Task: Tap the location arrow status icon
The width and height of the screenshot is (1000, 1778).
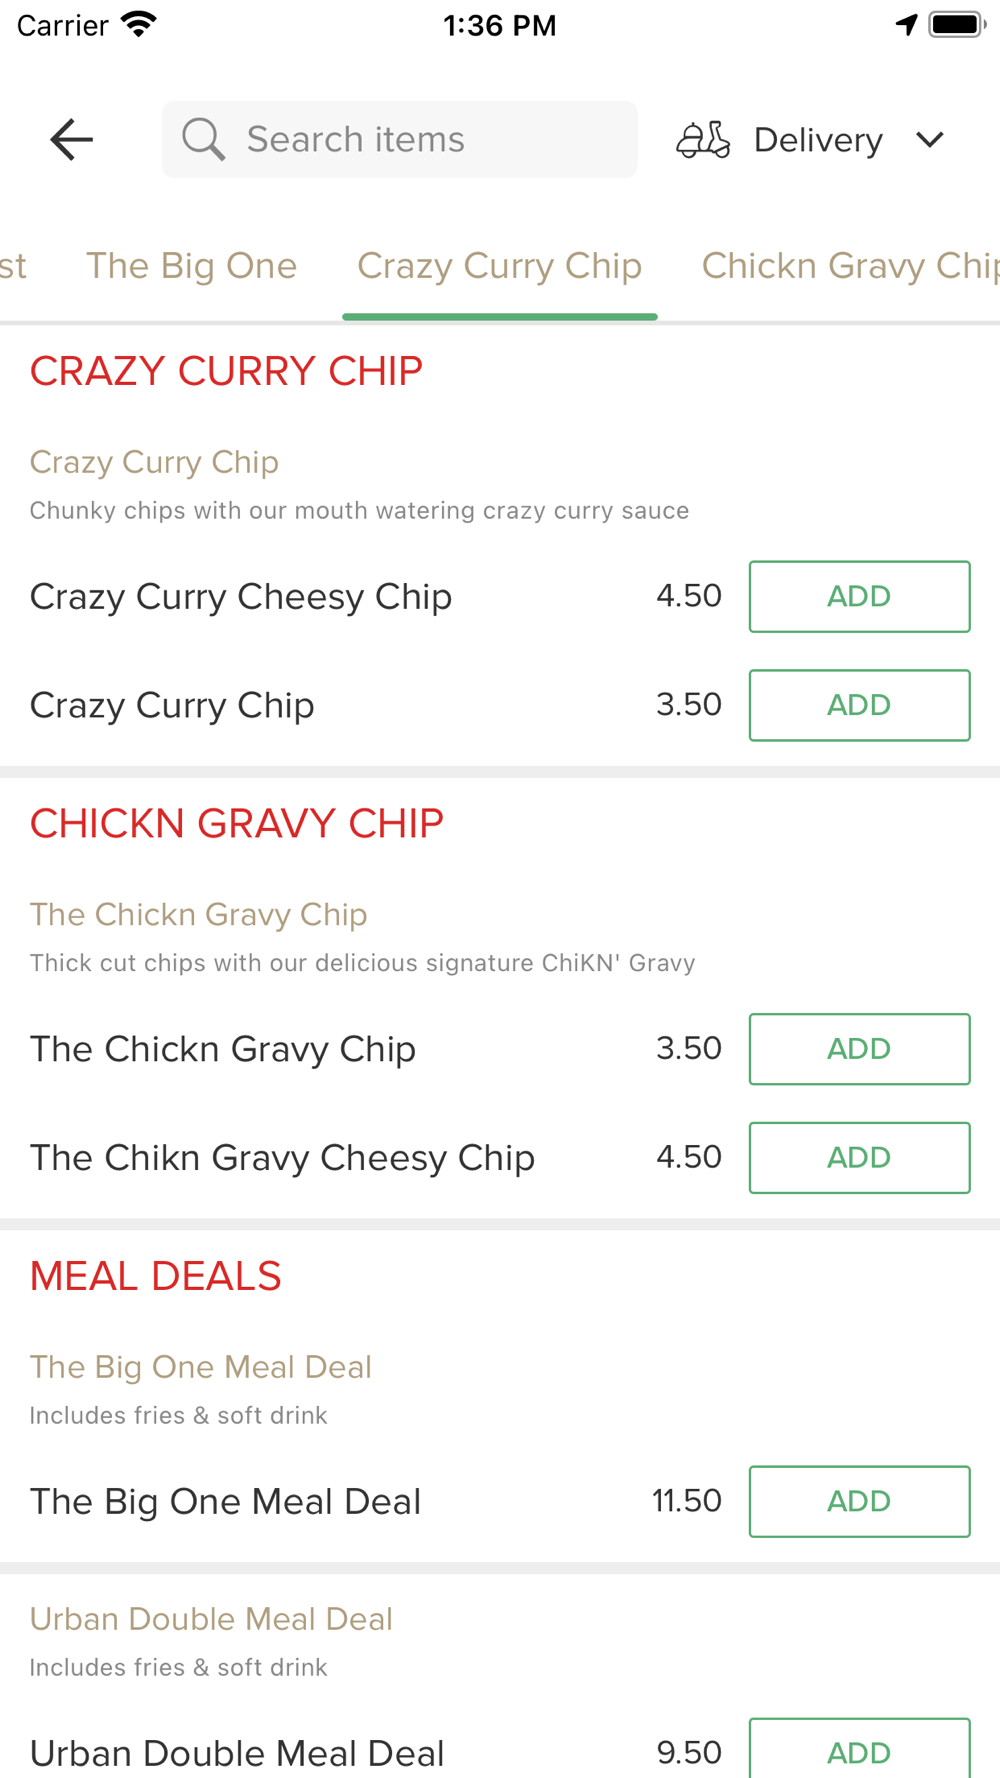Action: [906, 24]
